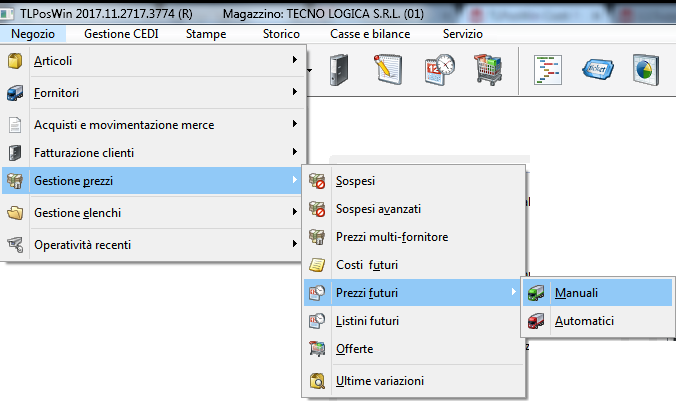Click the Fatturazione clienti binder icon
Image resolution: width=676 pixels, height=404 pixels.
tap(15, 153)
